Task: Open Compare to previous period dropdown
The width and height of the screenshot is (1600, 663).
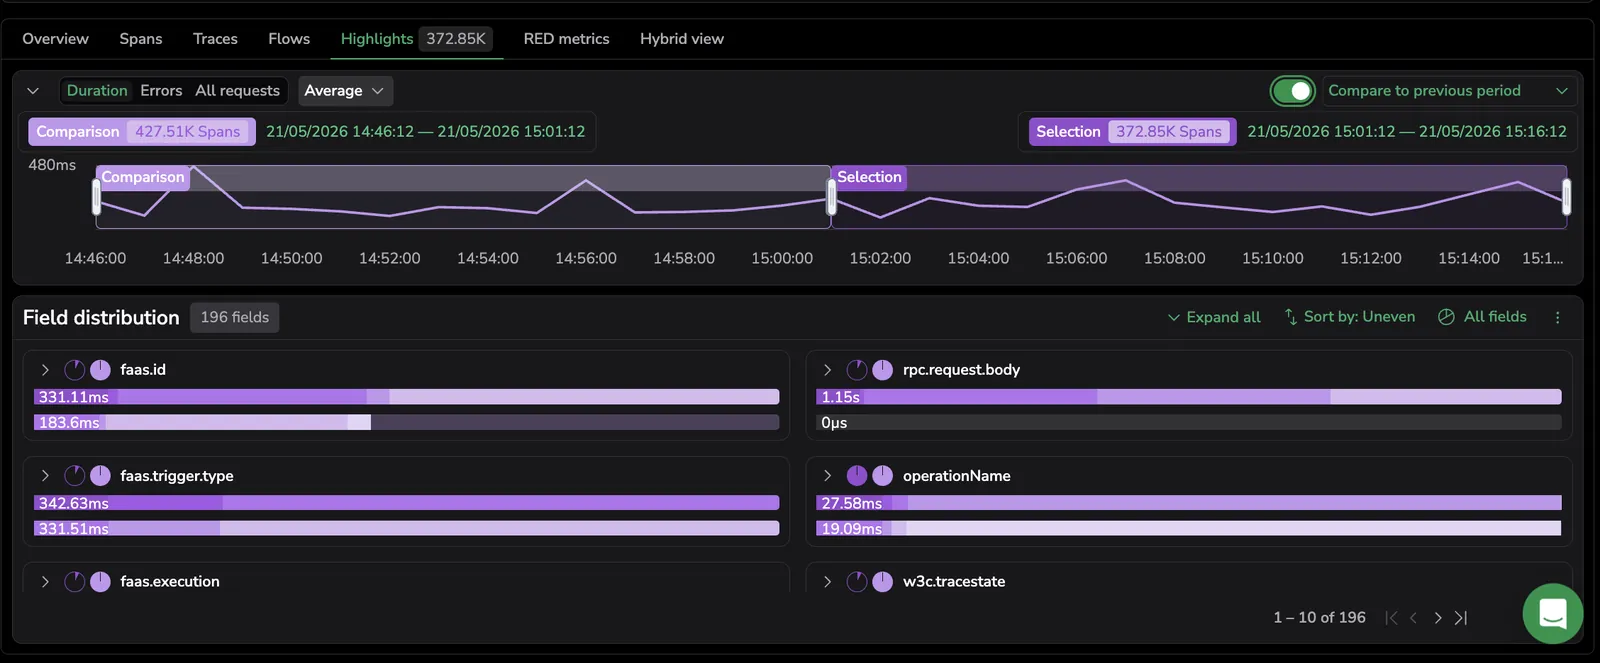Action: click(1448, 91)
